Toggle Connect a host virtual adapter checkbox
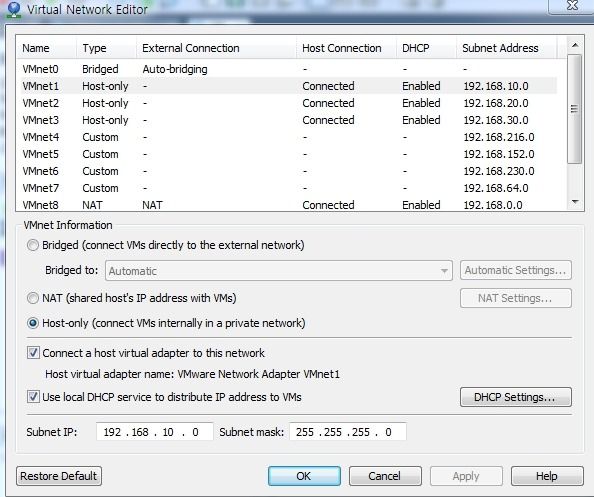594x497 pixels. point(33,353)
